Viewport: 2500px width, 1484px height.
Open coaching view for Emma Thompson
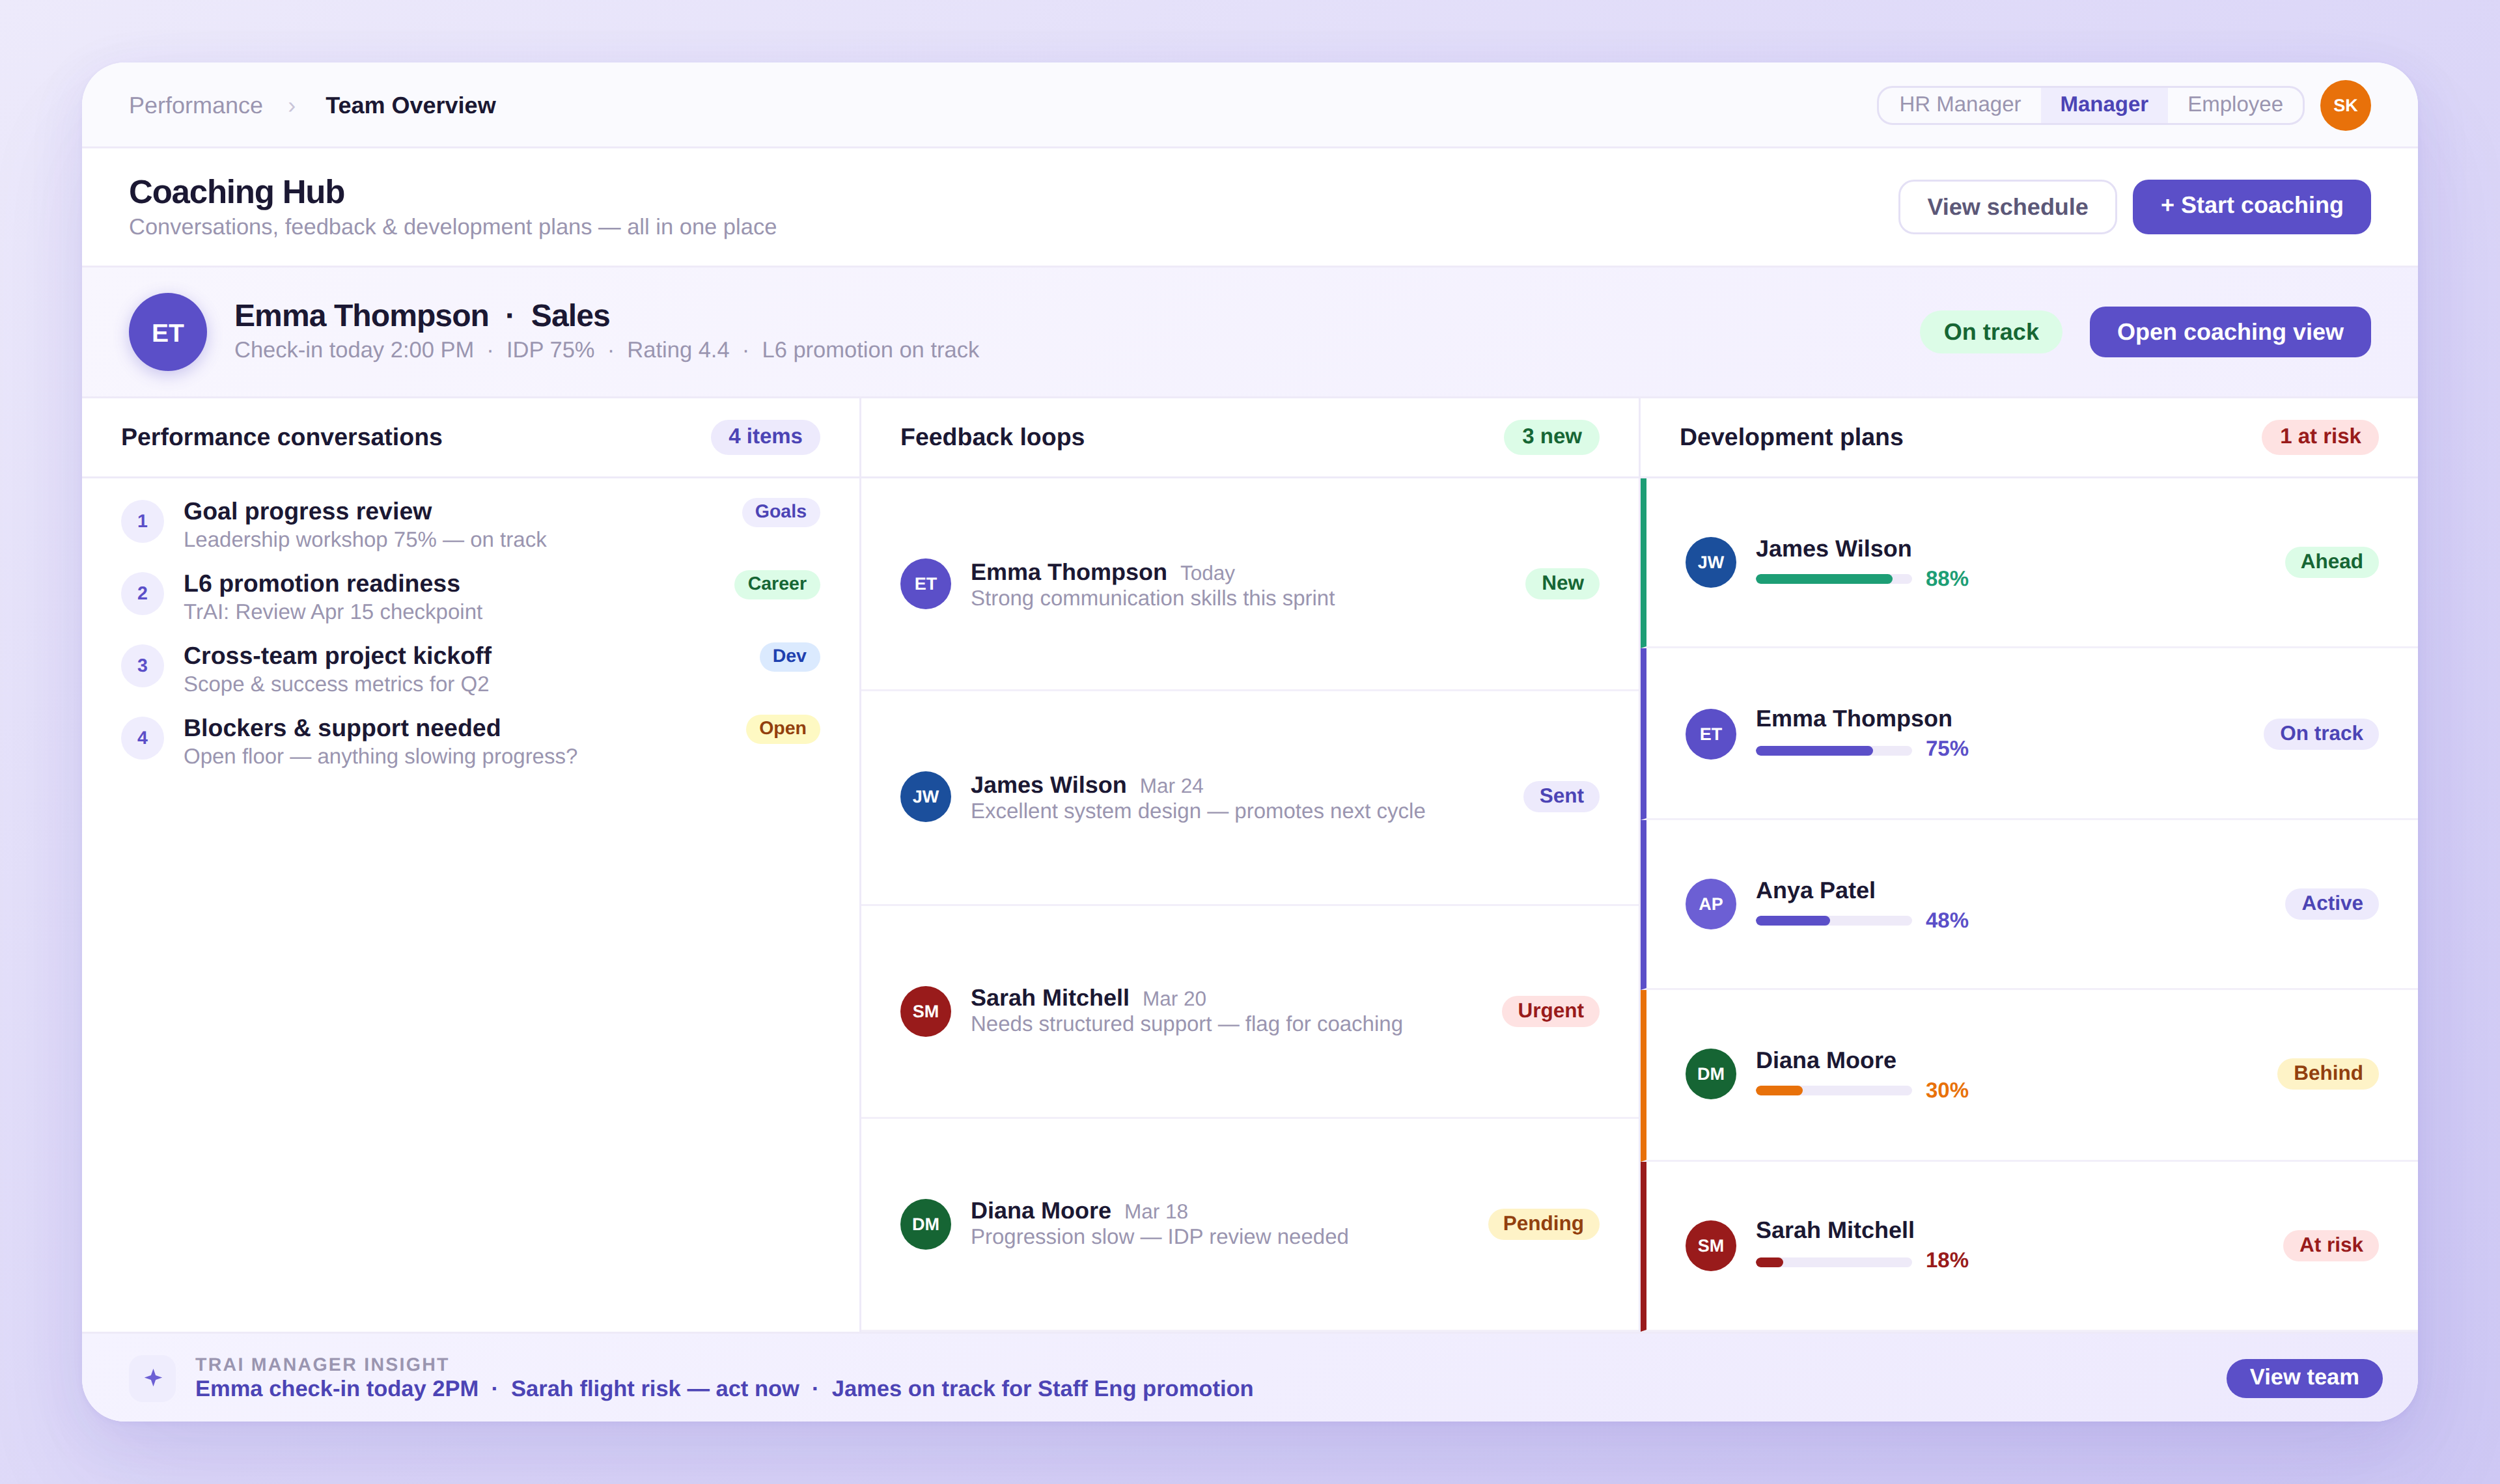pos(2229,331)
